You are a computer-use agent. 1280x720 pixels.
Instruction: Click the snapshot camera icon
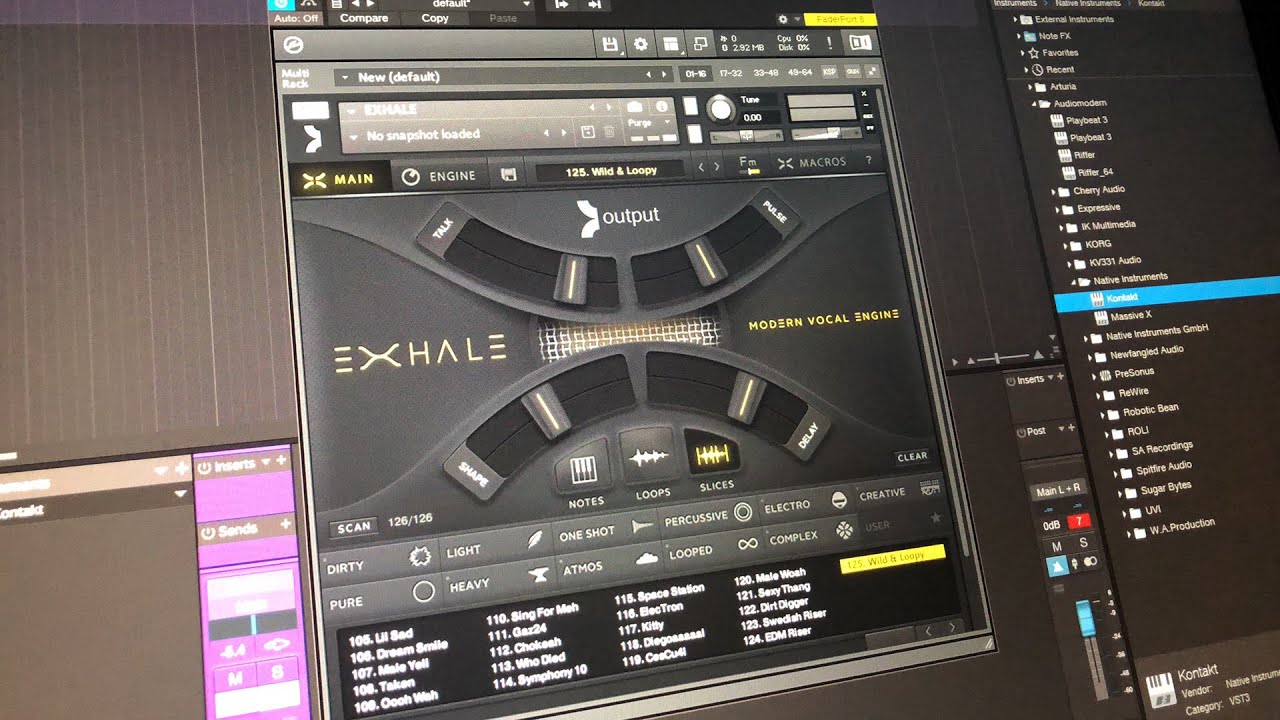(x=634, y=107)
